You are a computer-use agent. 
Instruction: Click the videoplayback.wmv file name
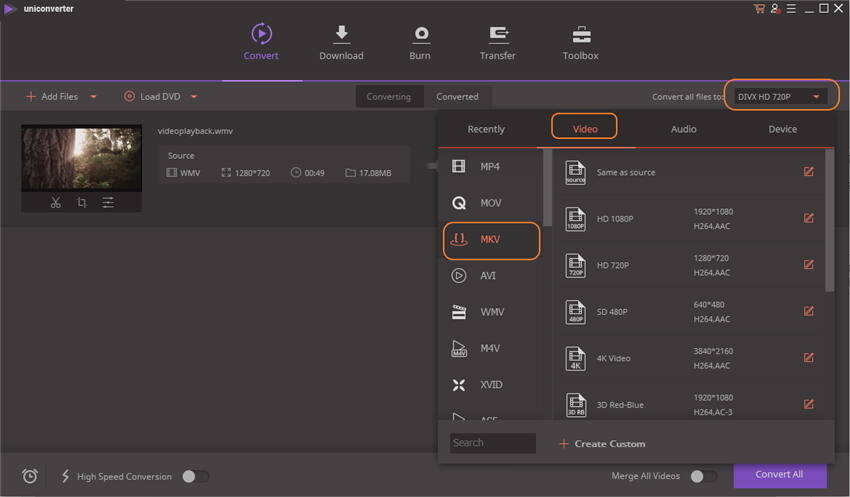(x=195, y=131)
